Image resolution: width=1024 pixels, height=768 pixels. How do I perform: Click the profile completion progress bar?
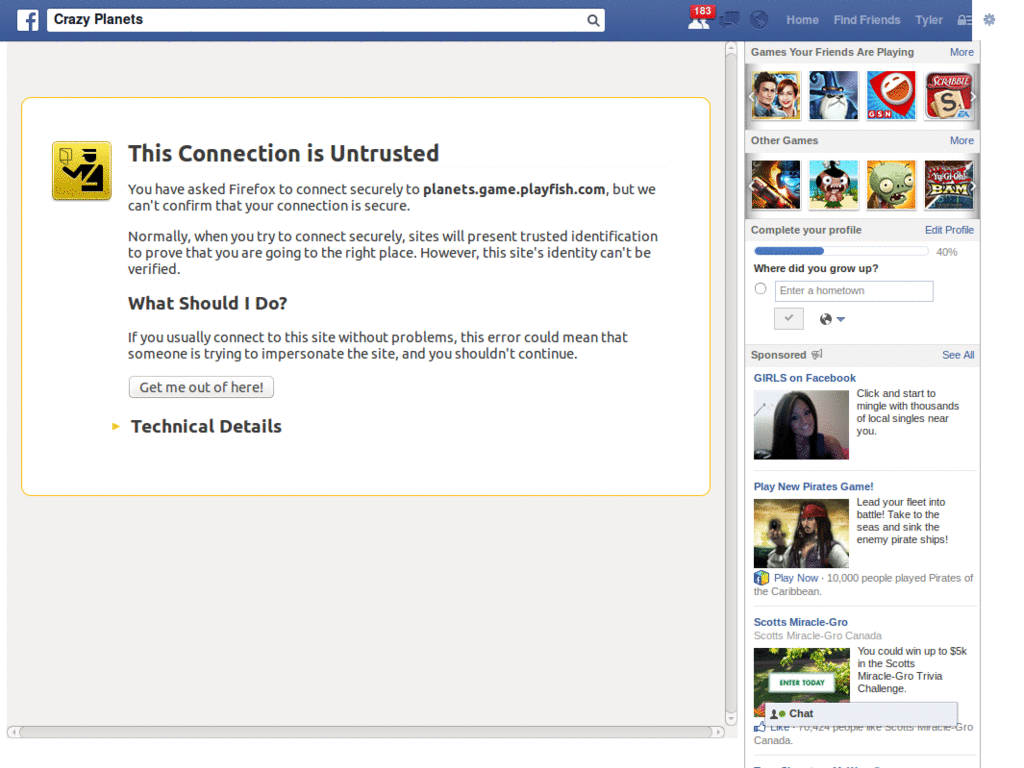click(x=841, y=251)
